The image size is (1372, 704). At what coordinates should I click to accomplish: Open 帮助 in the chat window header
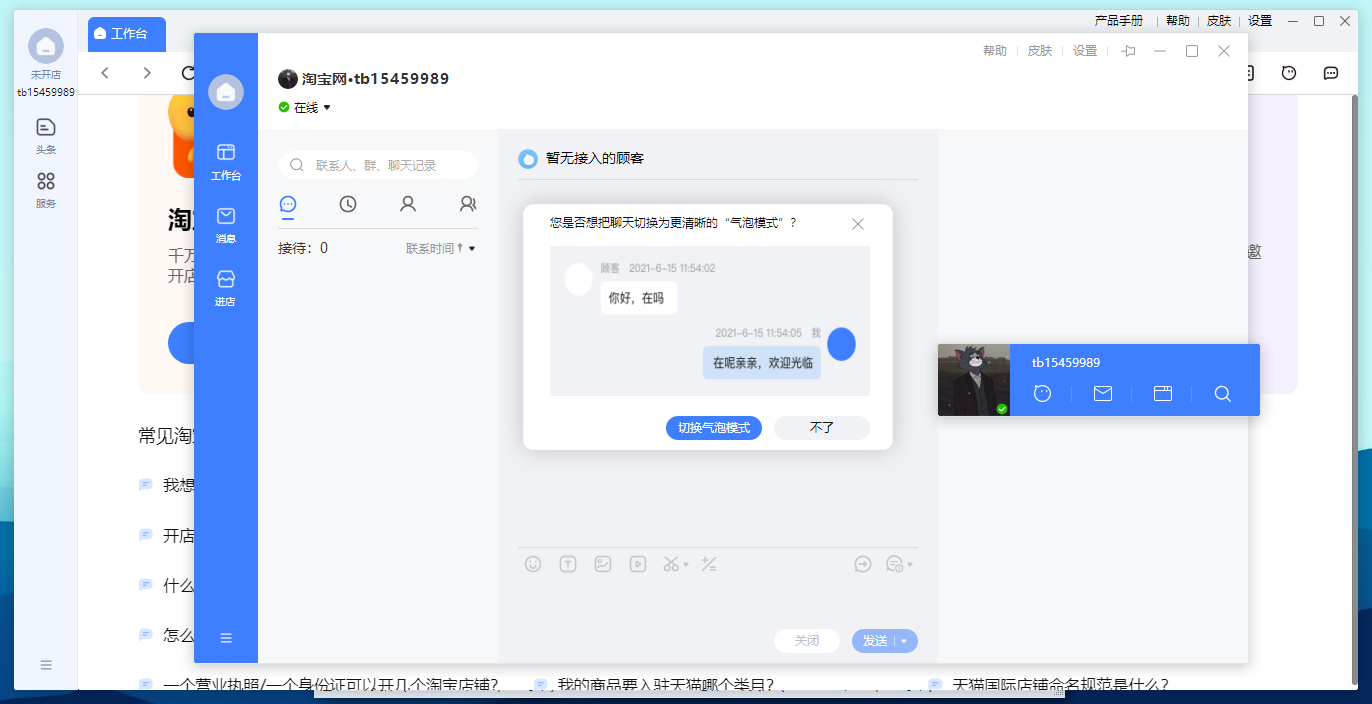click(x=995, y=51)
